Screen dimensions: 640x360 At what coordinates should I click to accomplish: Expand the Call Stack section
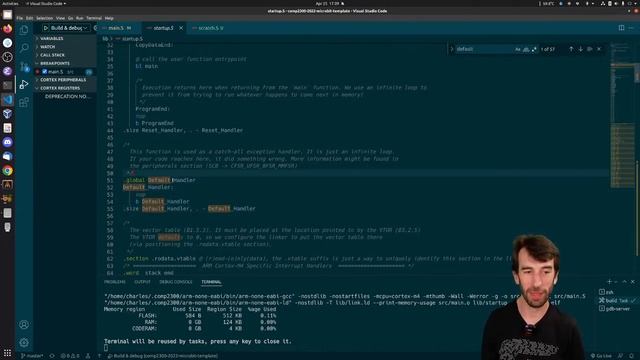pyautogui.click(x=65, y=55)
